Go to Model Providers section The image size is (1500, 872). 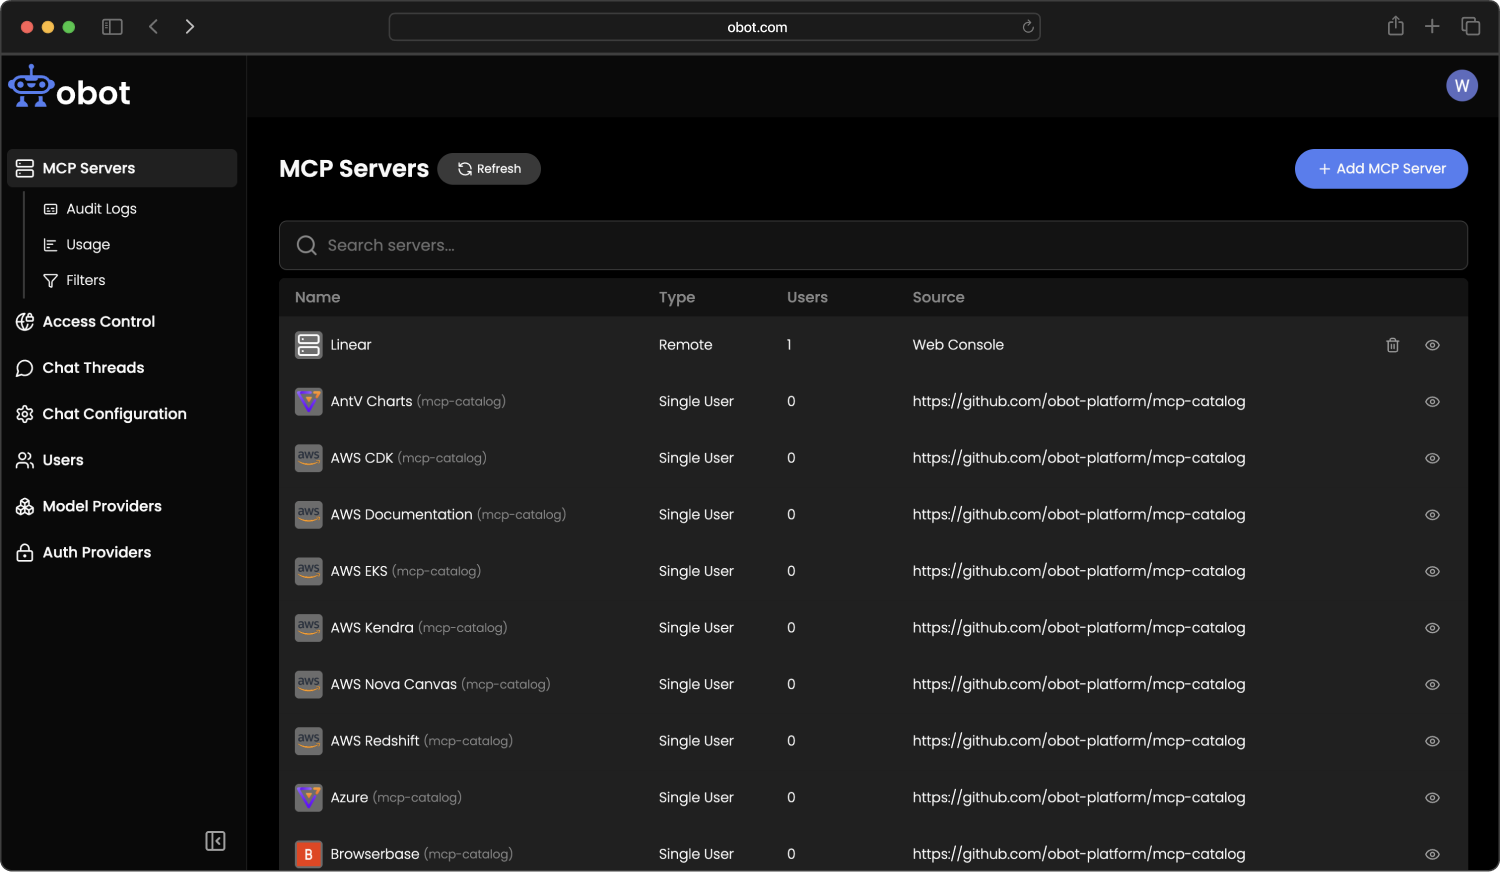tap(101, 506)
